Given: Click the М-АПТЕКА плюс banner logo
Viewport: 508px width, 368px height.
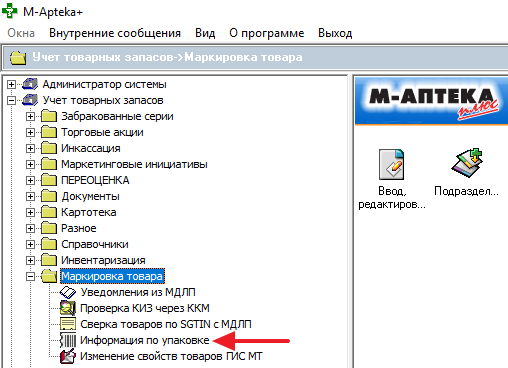Looking at the screenshot, I should coord(431,101).
